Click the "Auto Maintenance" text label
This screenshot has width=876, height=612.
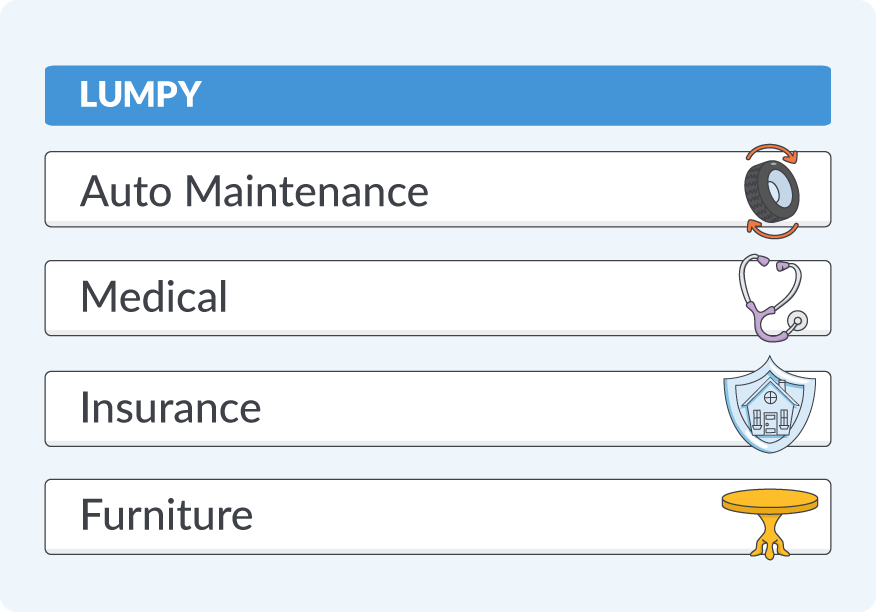coord(254,190)
